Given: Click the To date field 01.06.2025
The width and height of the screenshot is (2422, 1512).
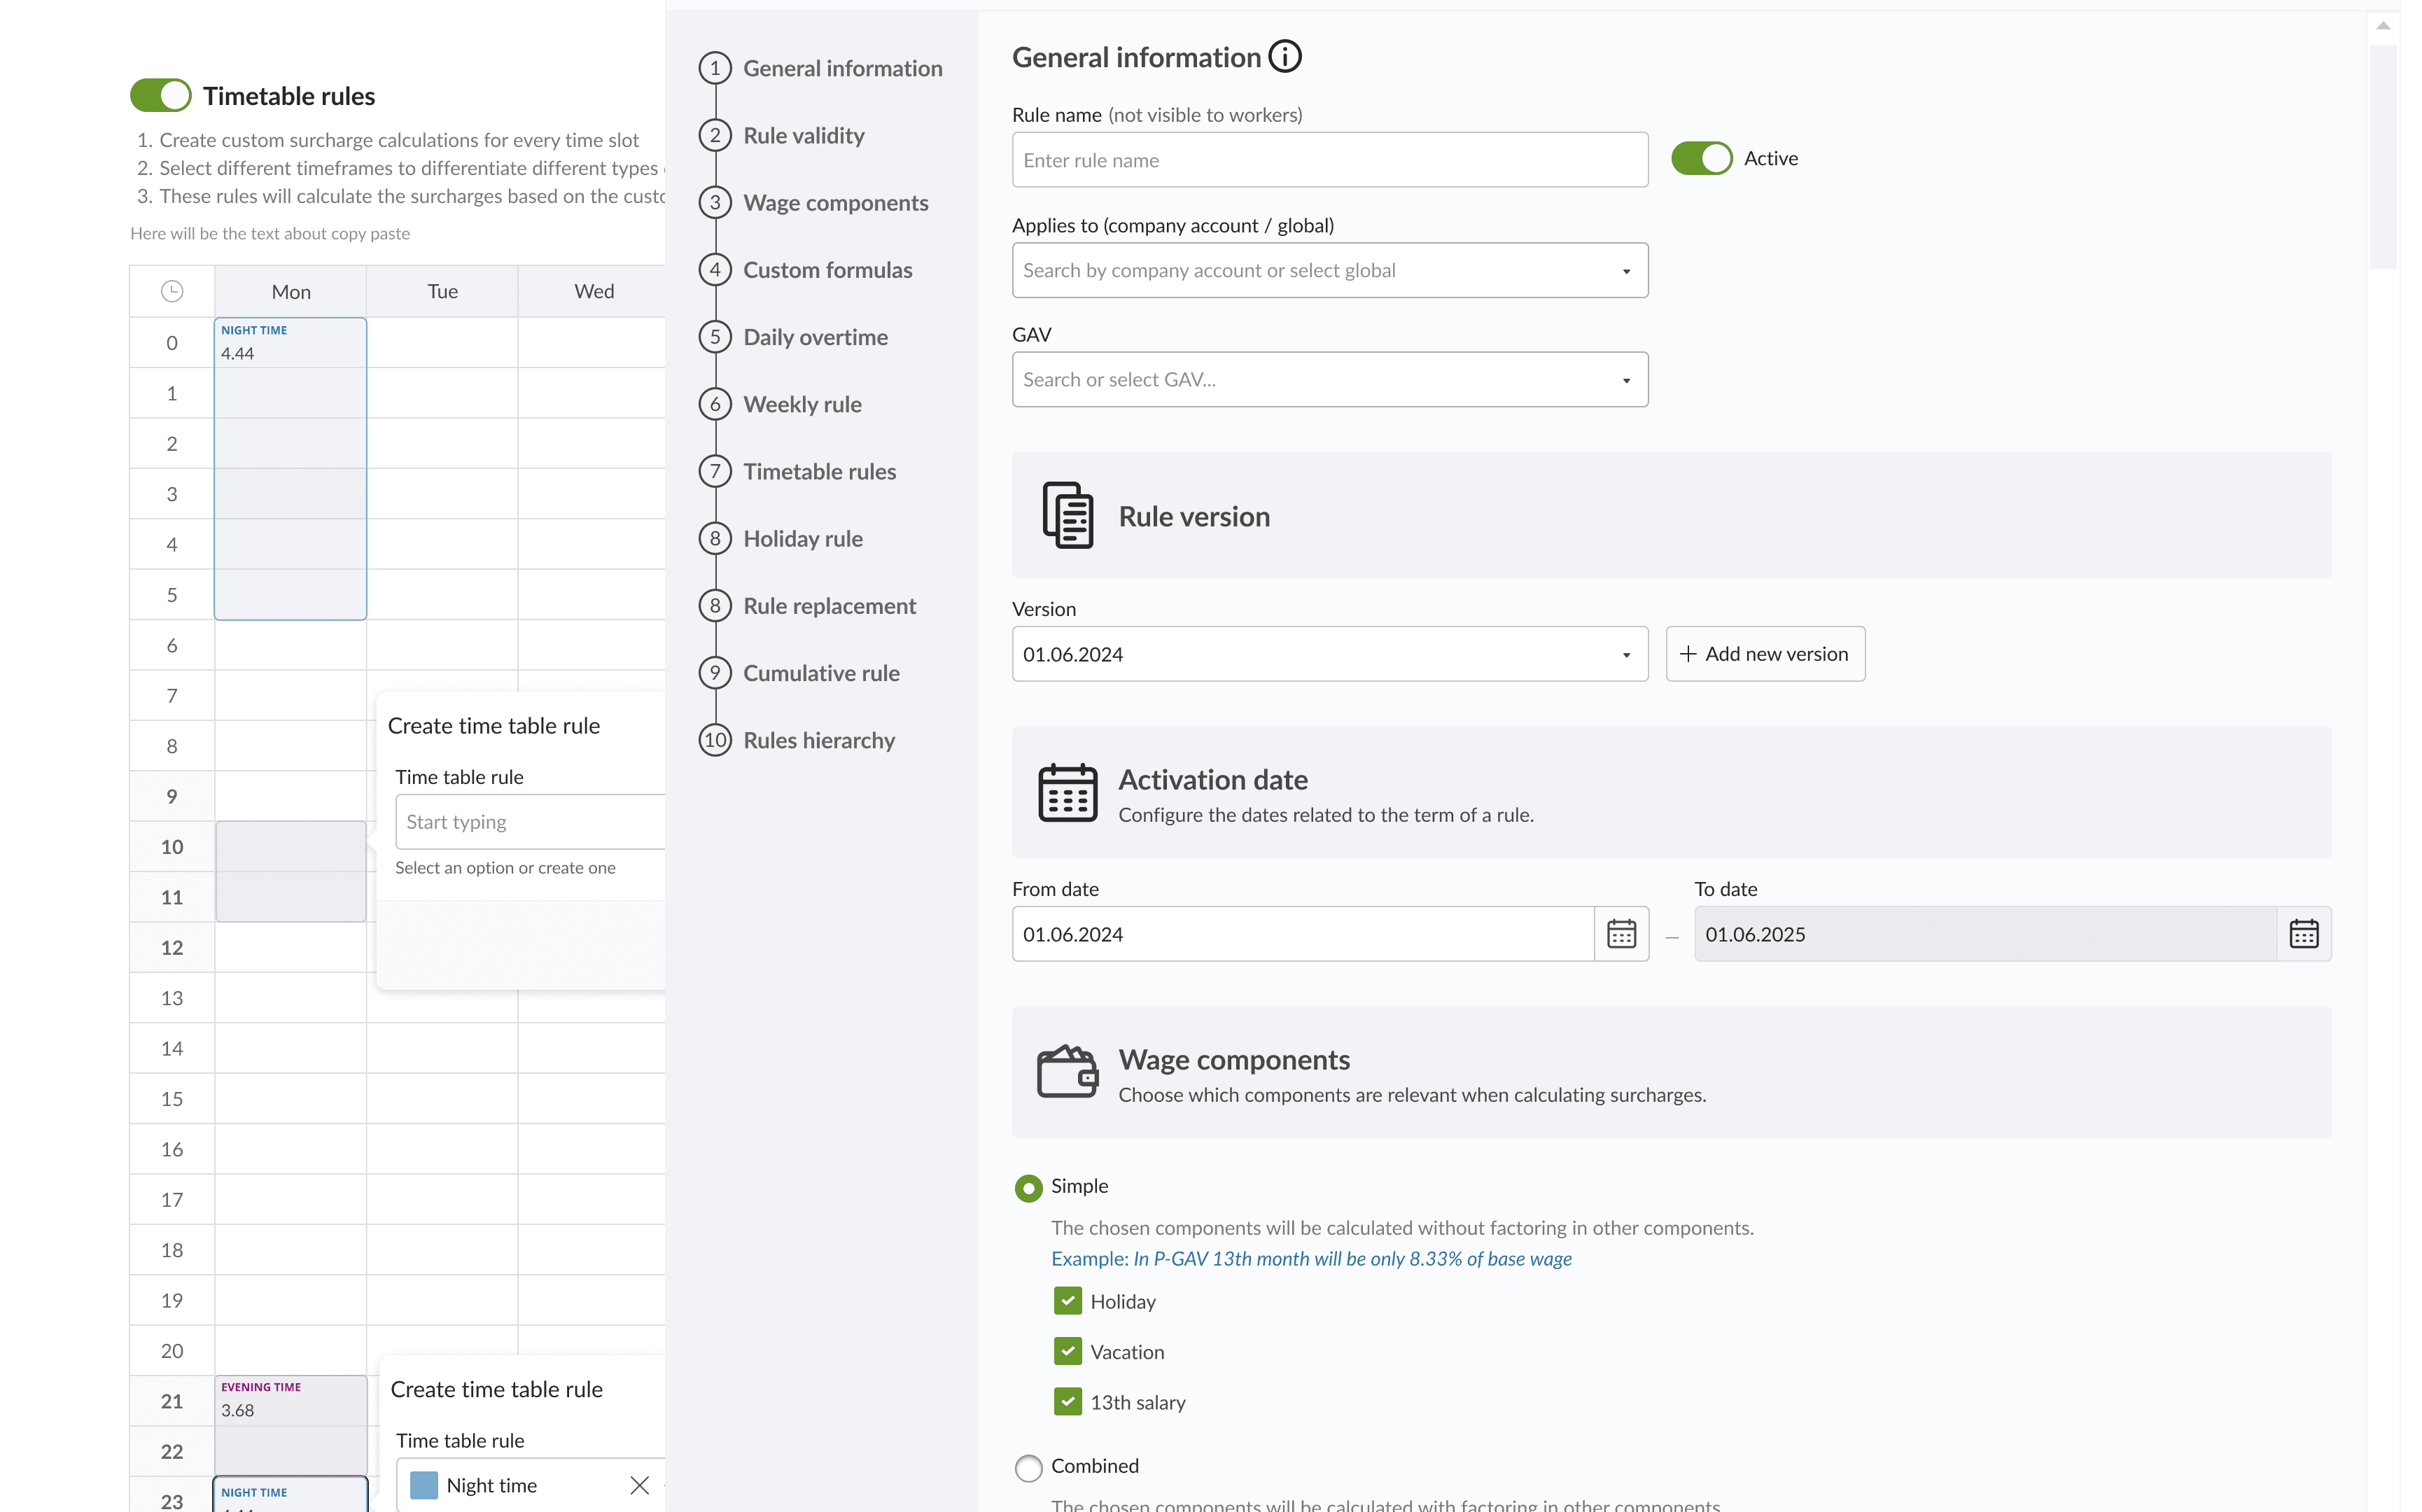Looking at the screenshot, I should [1985, 934].
